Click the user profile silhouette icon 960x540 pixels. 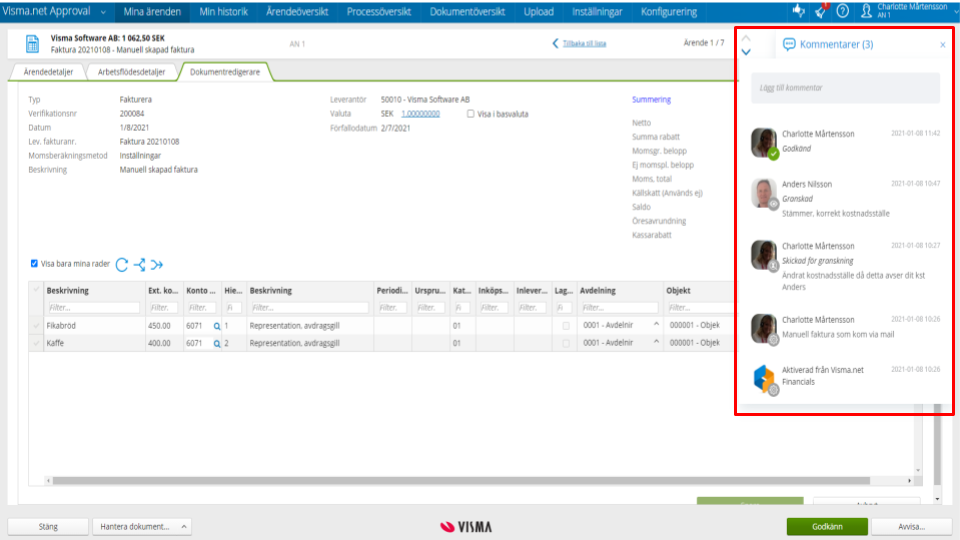point(866,11)
